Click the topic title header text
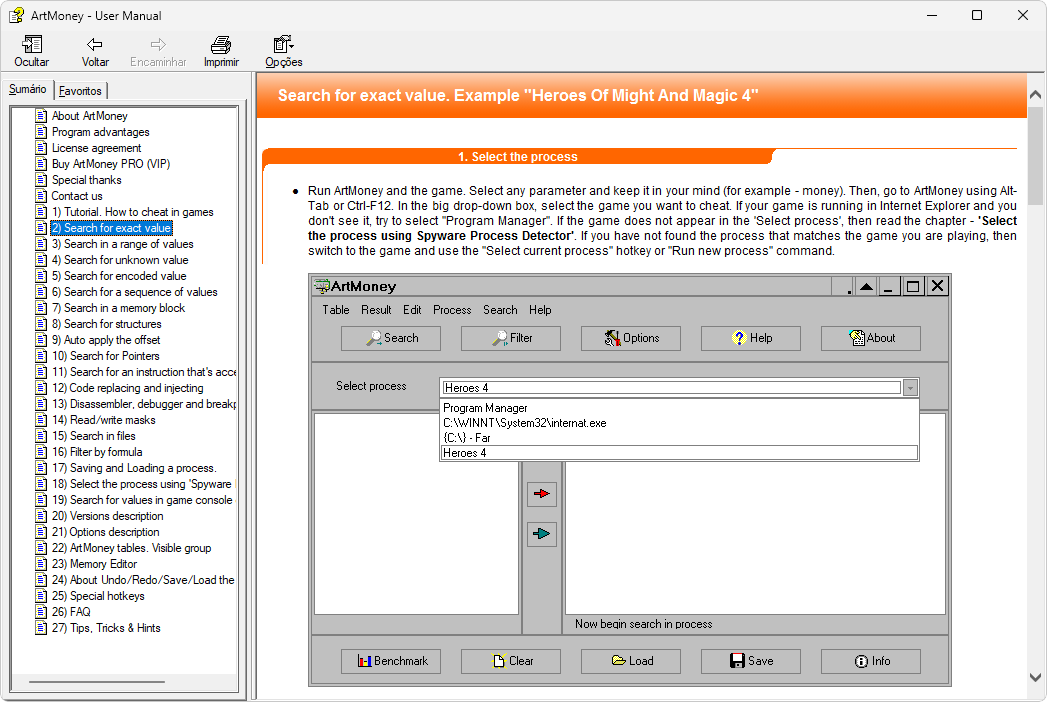This screenshot has height=702, width=1047. point(518,96)
